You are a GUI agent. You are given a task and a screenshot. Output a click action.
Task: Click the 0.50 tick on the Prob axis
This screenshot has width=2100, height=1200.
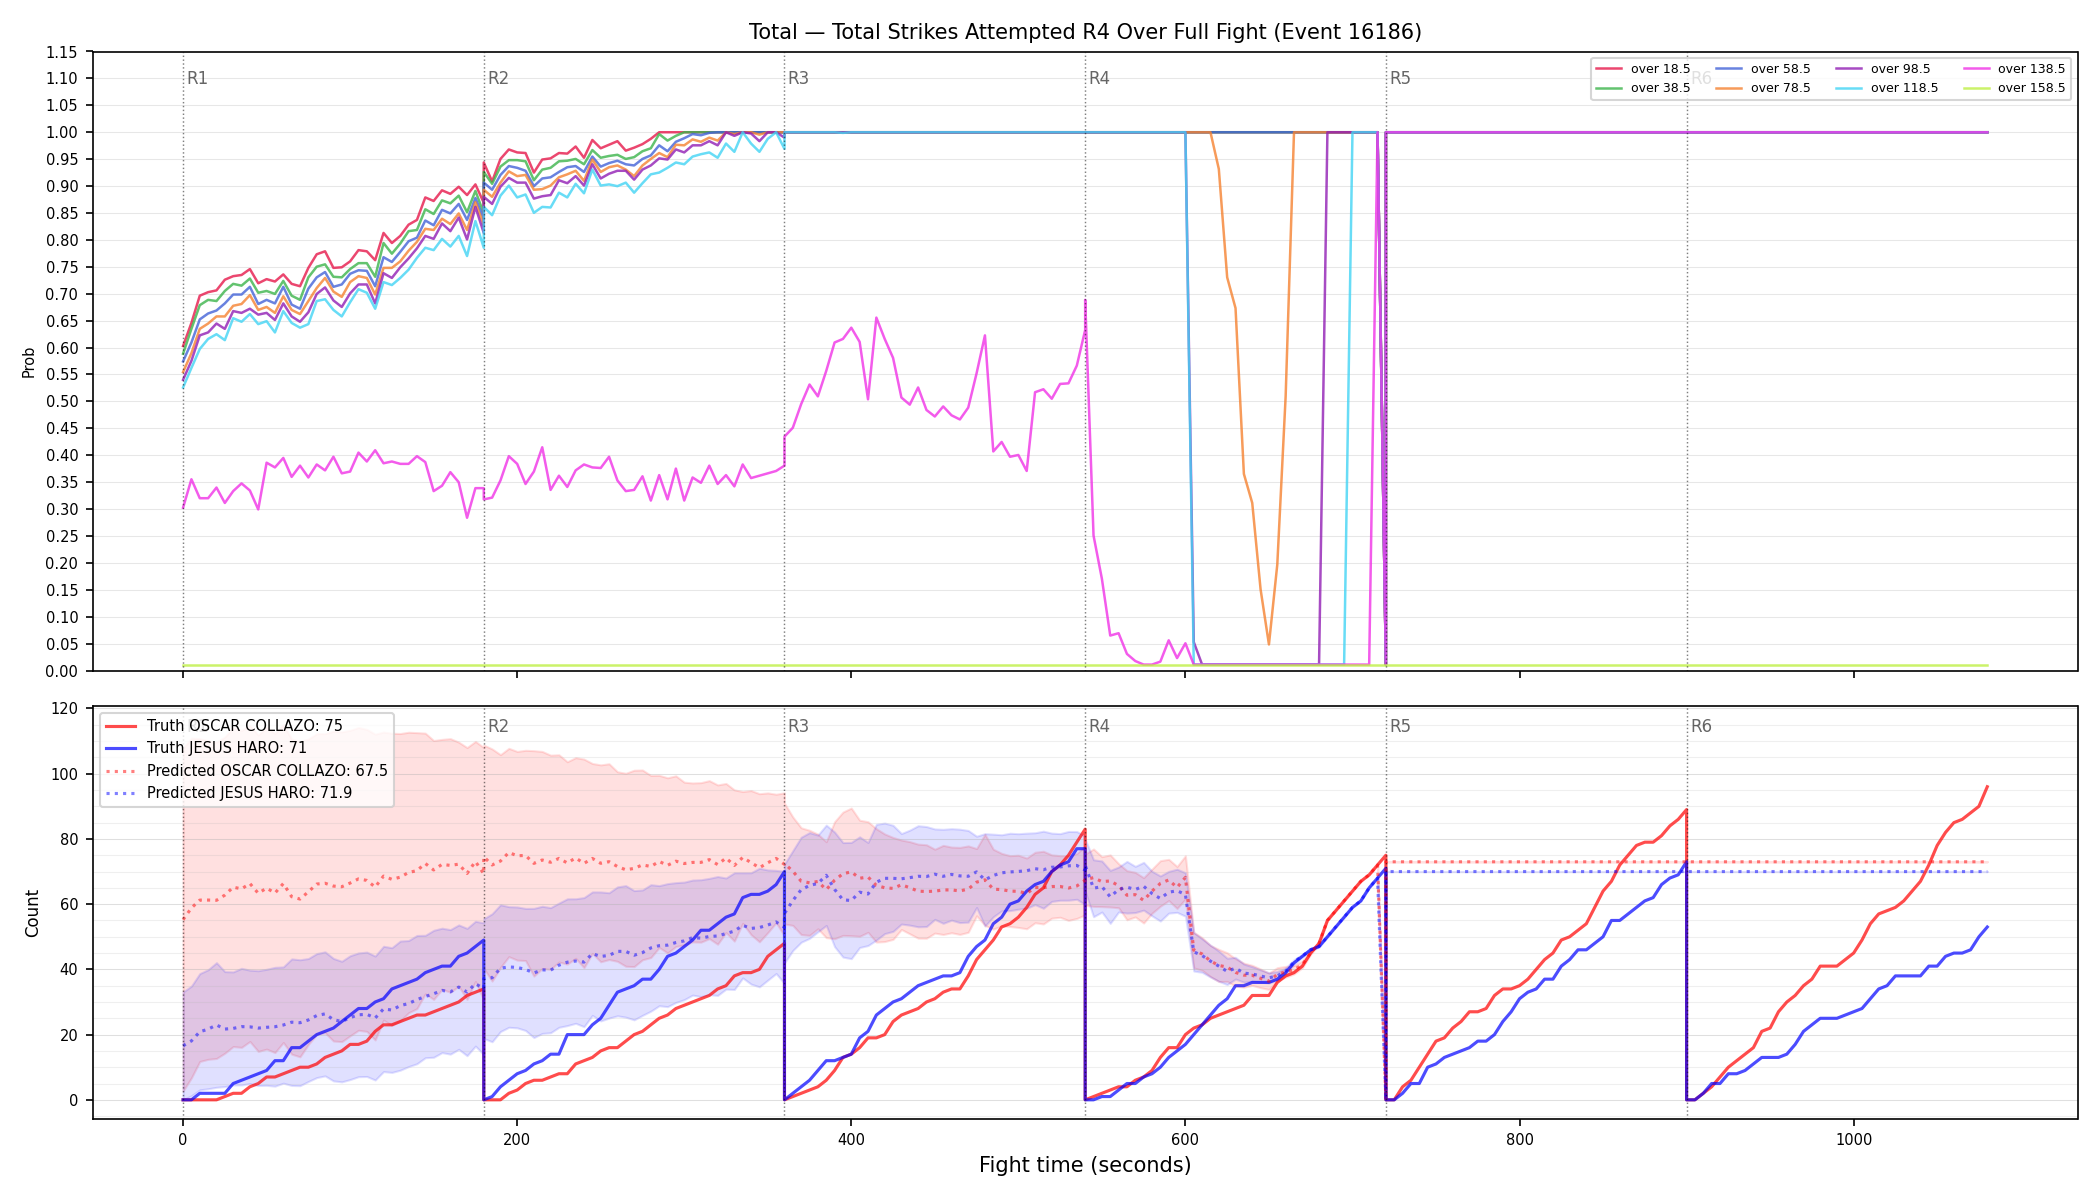[x=62, y=402]
